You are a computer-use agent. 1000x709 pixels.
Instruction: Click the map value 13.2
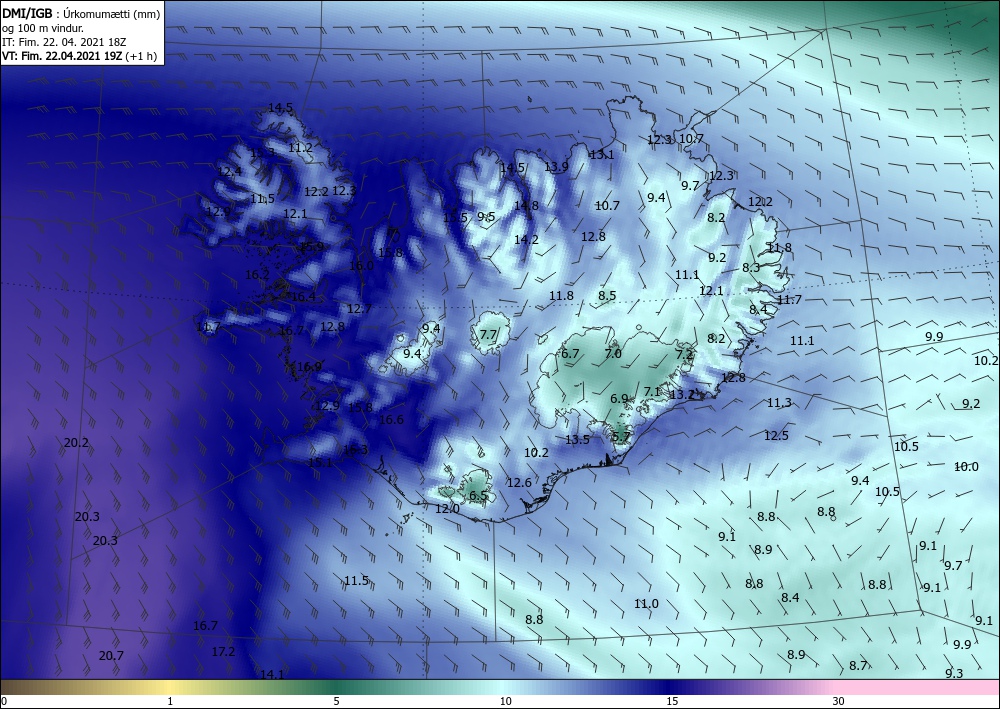681,395
